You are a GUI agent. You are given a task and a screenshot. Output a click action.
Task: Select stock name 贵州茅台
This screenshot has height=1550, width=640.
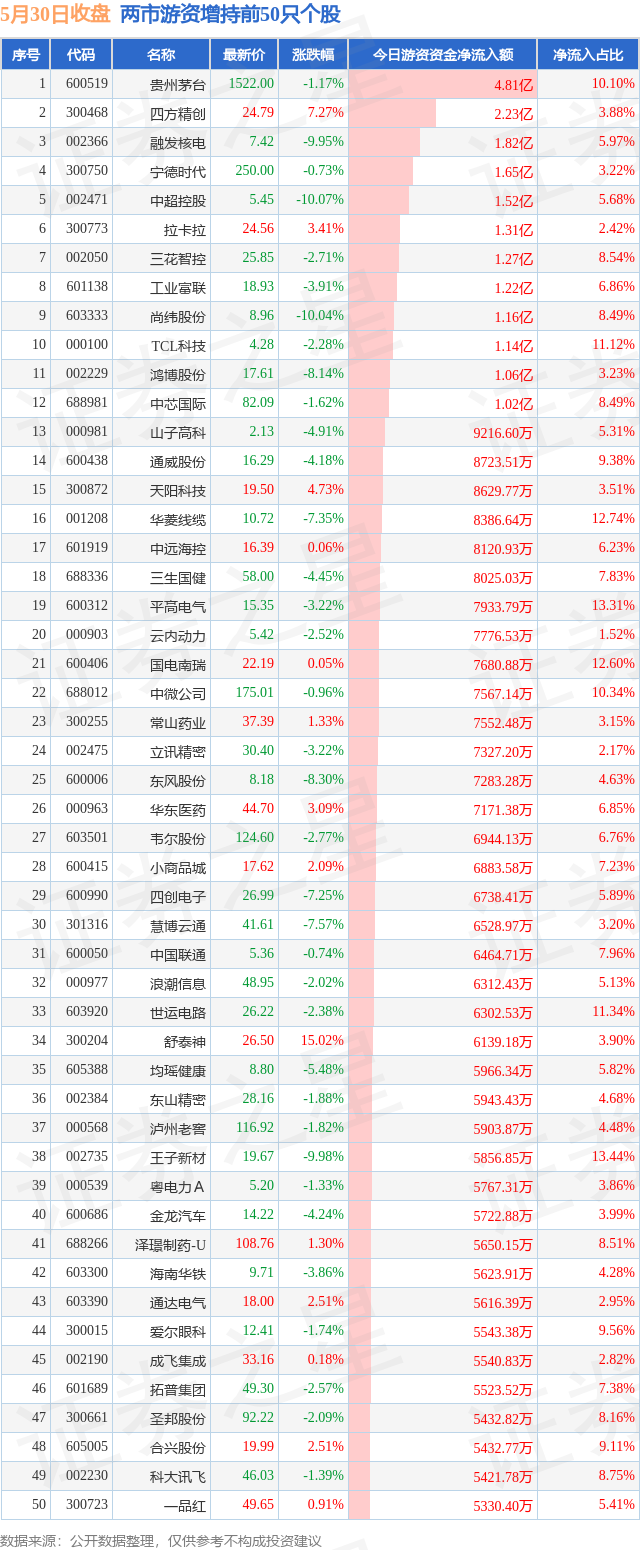click(x=178, y=85)
